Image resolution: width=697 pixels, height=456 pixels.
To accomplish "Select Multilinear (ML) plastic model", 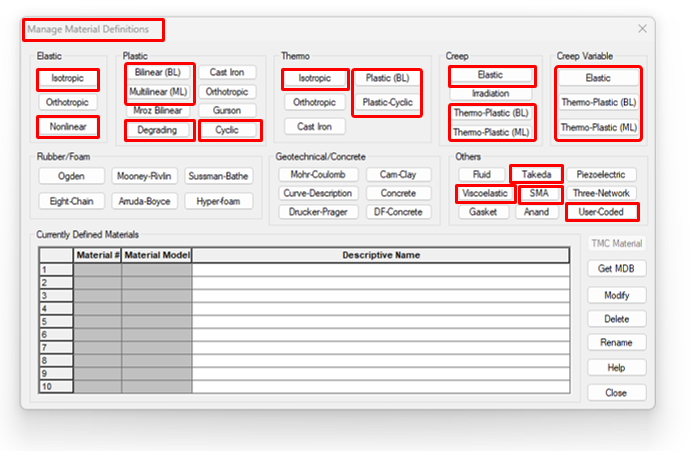I will (x=158, y=92).
